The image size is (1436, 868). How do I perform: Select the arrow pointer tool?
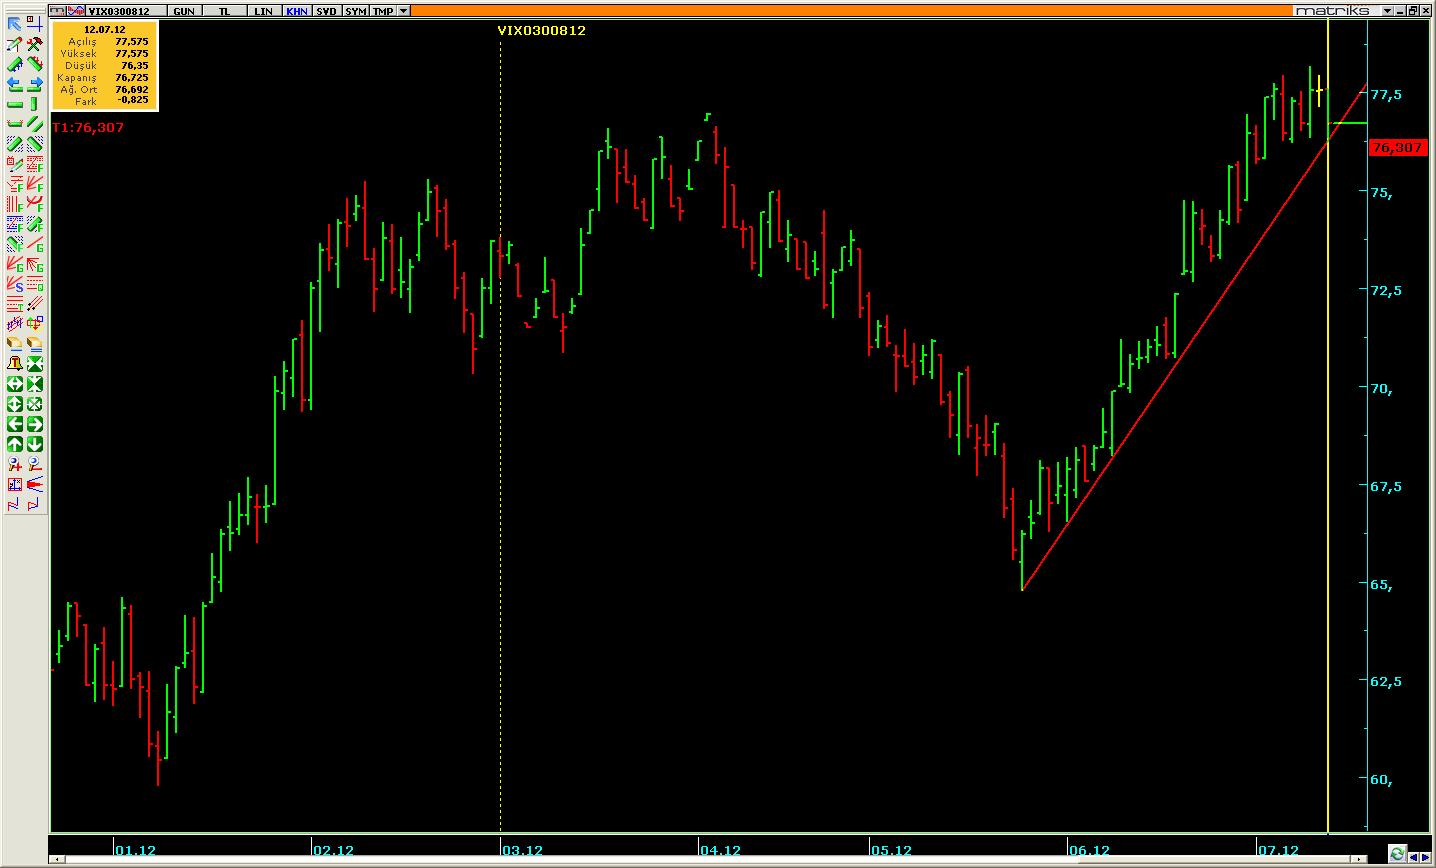coord(14,24)
